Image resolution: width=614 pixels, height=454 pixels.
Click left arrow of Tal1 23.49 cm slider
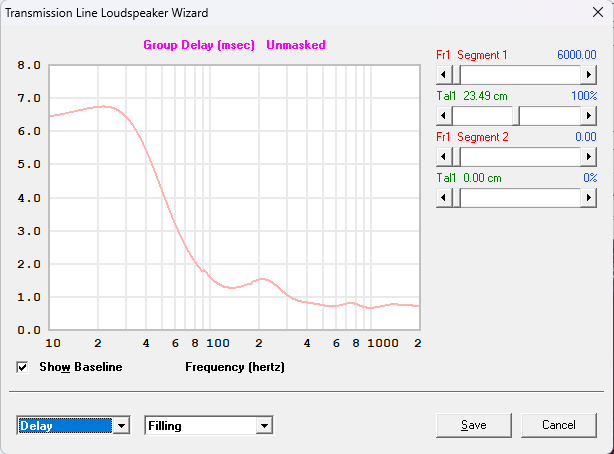pos(444,116)
